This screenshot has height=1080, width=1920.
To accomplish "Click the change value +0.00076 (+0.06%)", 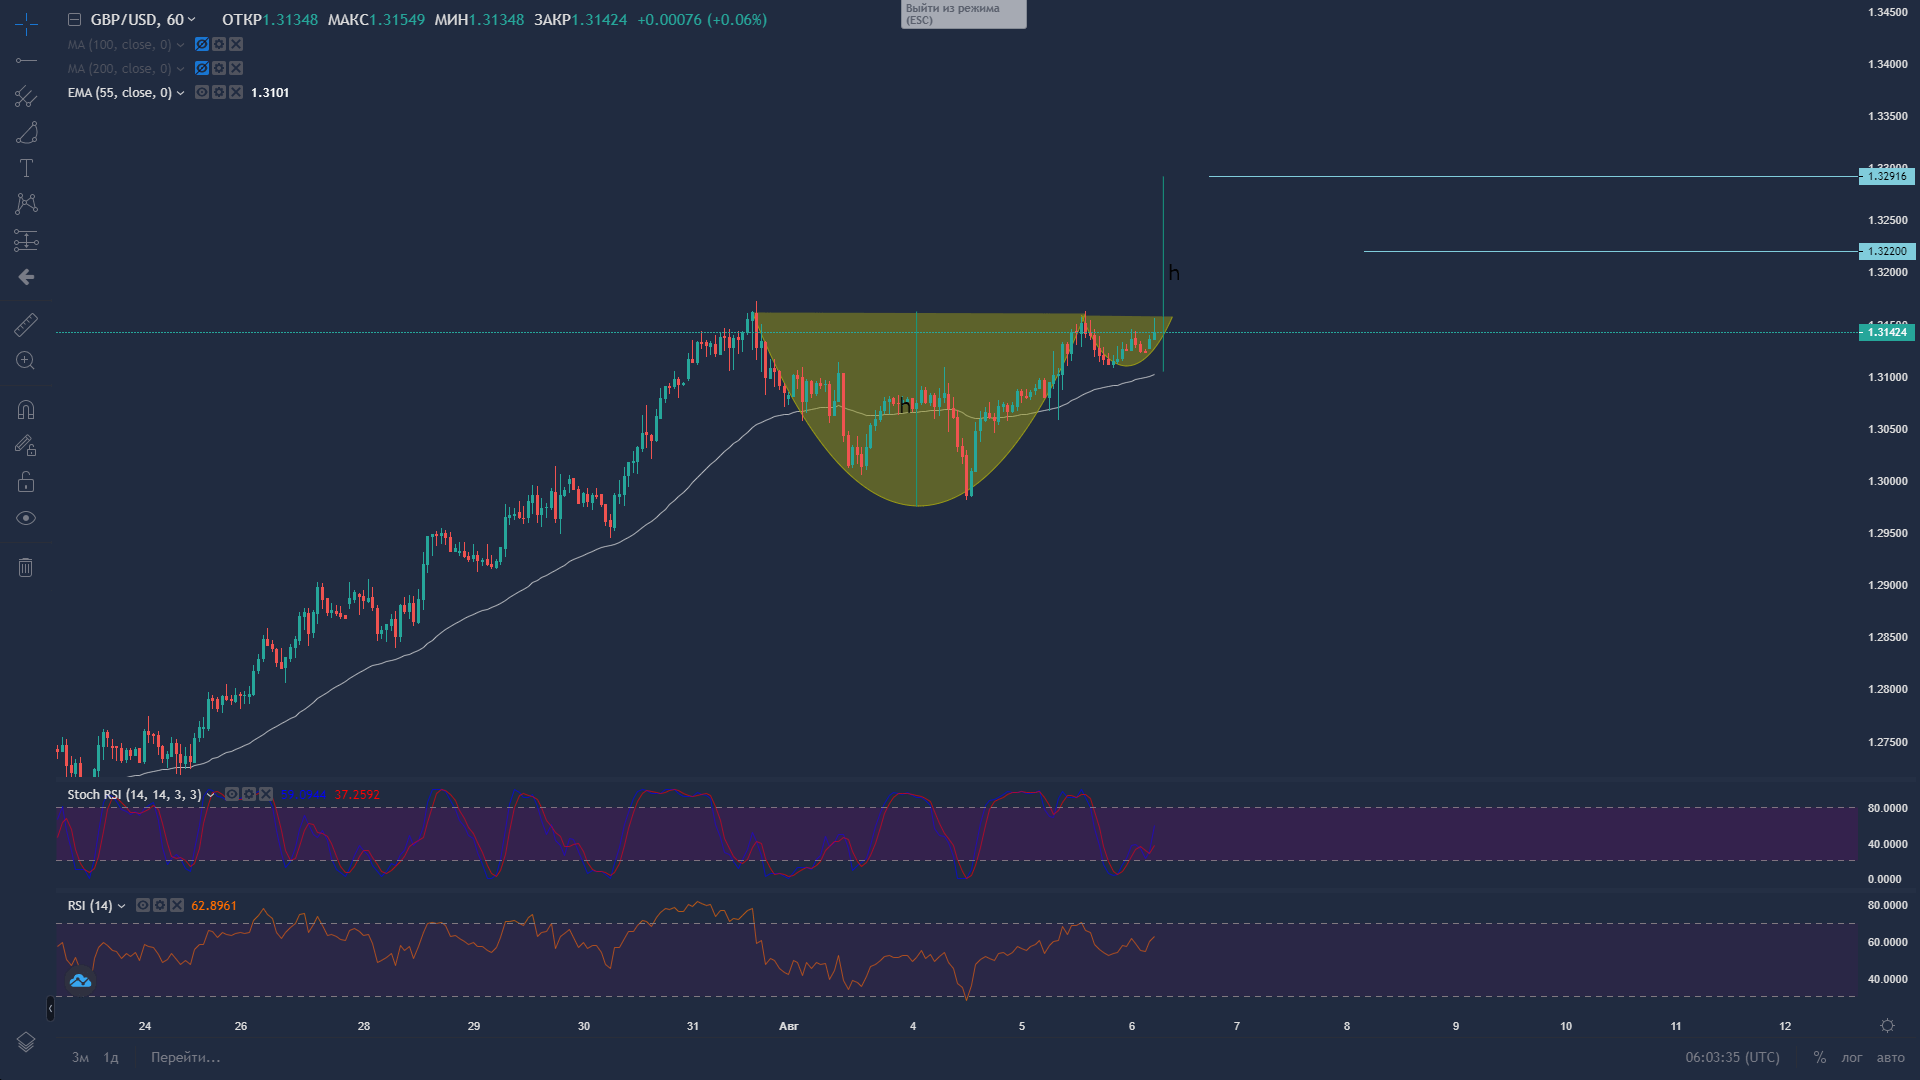I will click(702, 20).
